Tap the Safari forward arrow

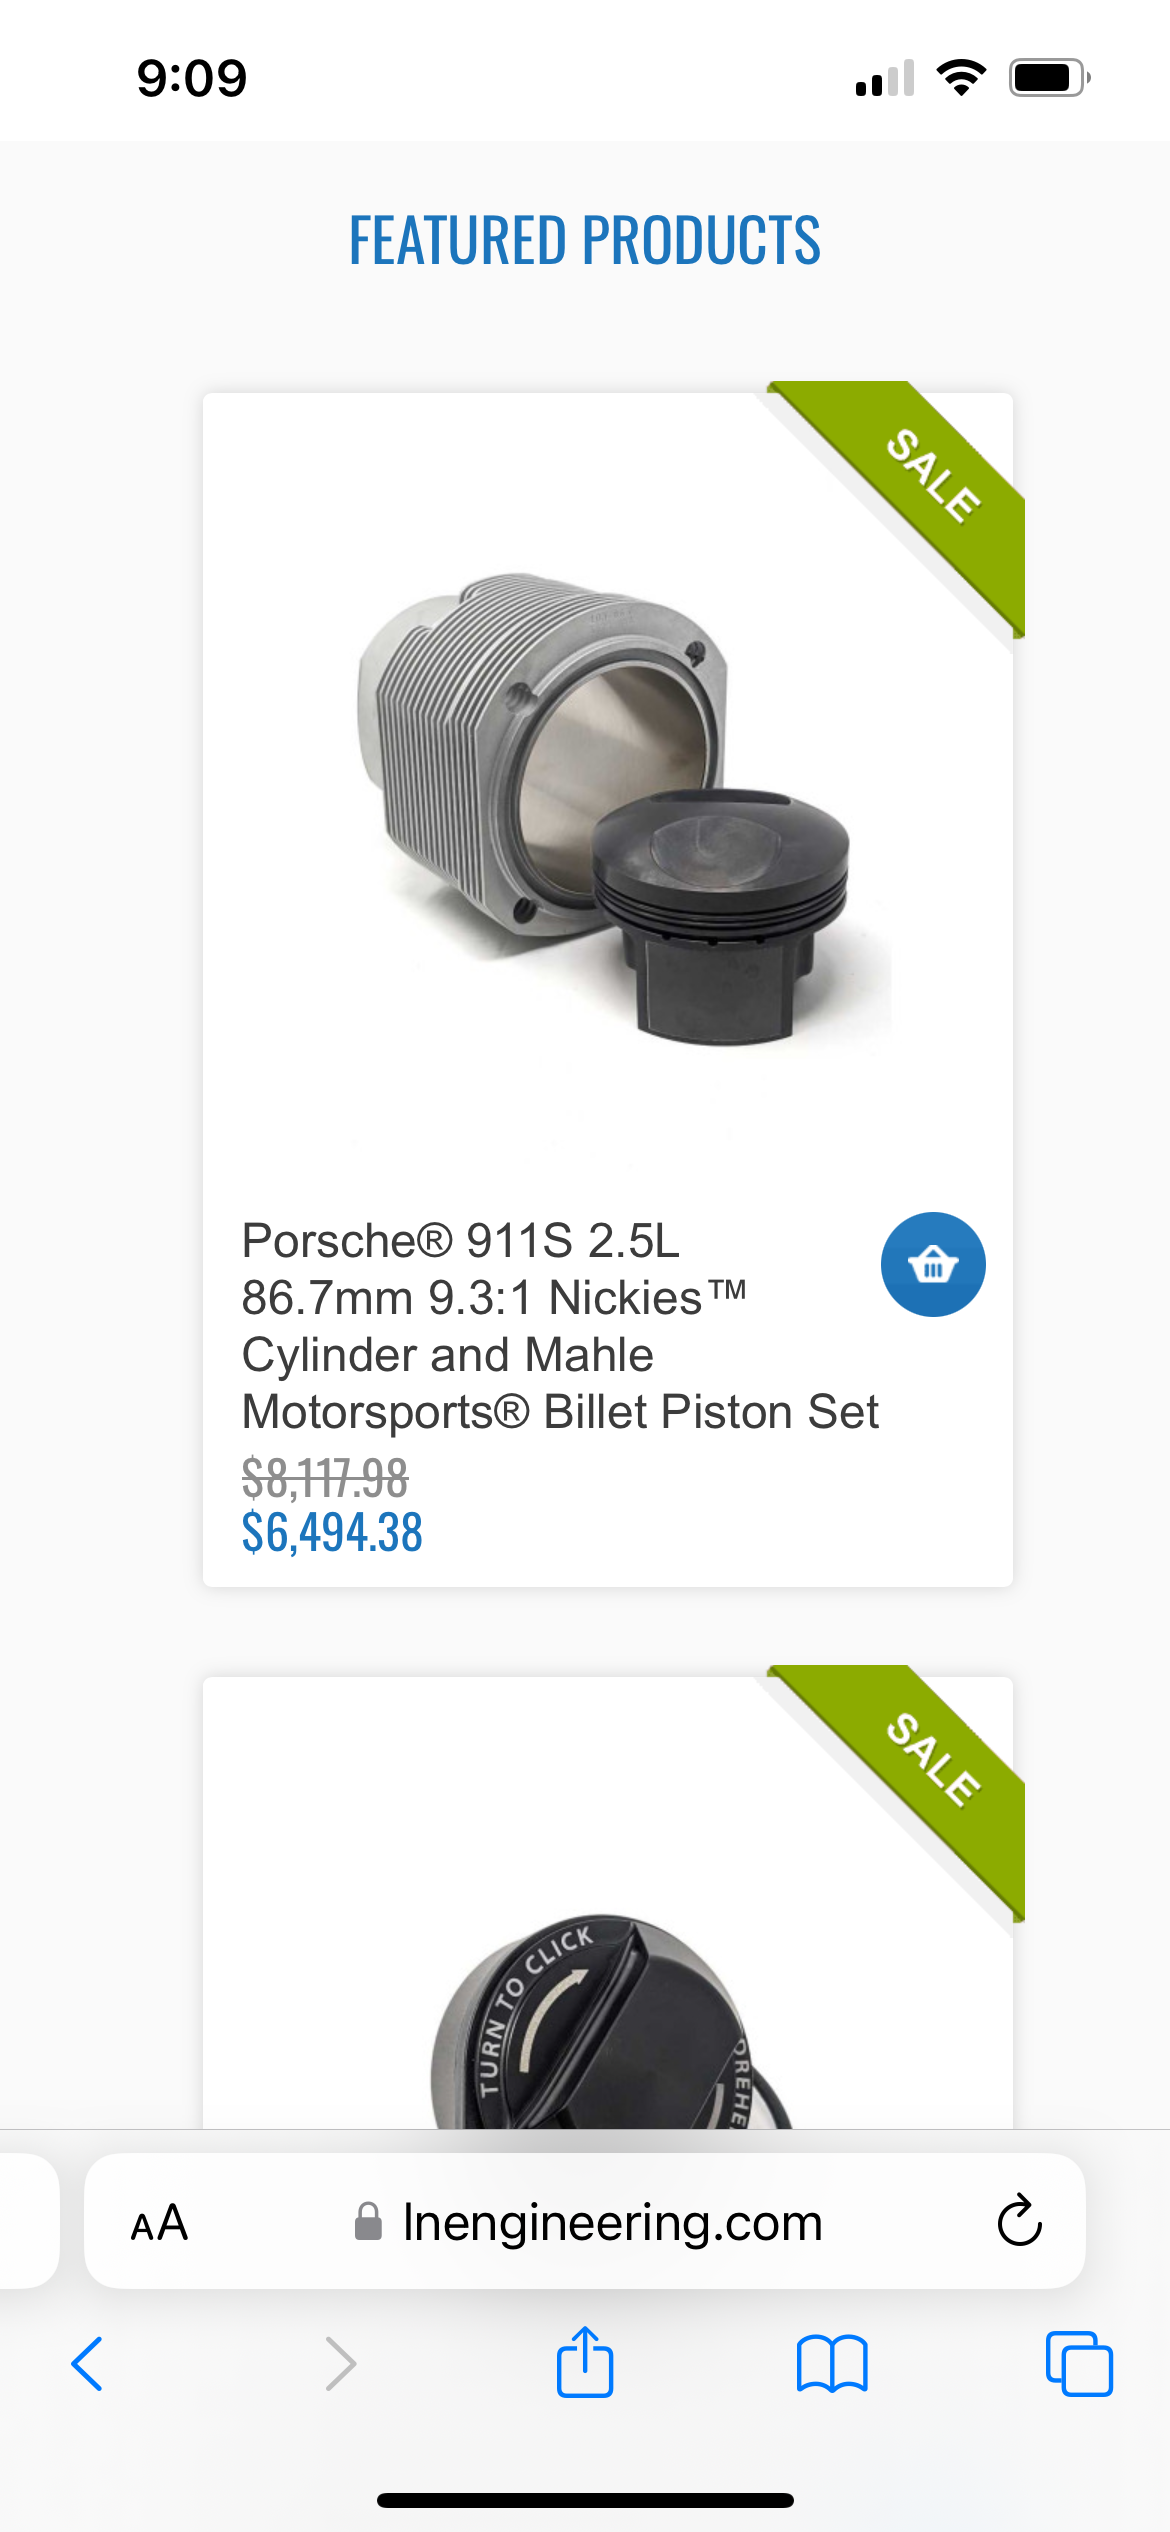point(340,2364)
